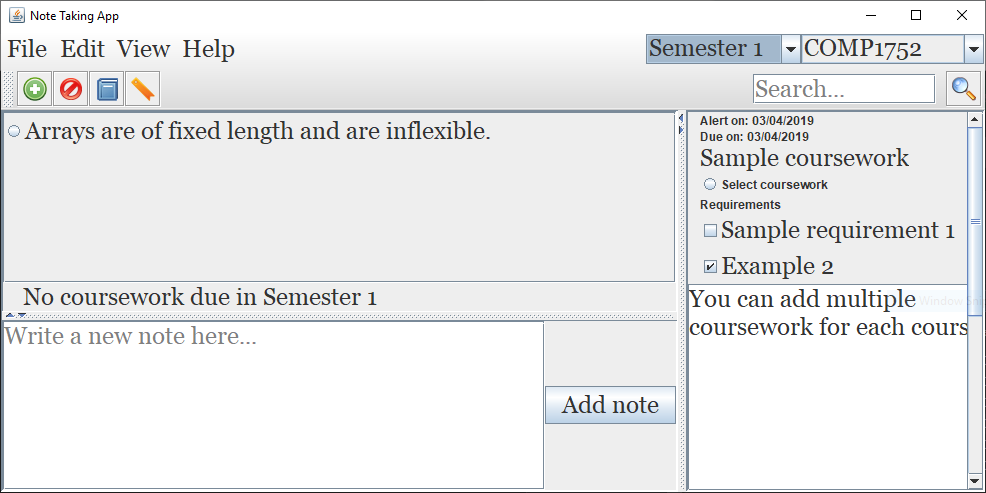Click the vertical divider arrows beside coursework panel
Viewport: 986px width, 493px height.
[682, 123]
